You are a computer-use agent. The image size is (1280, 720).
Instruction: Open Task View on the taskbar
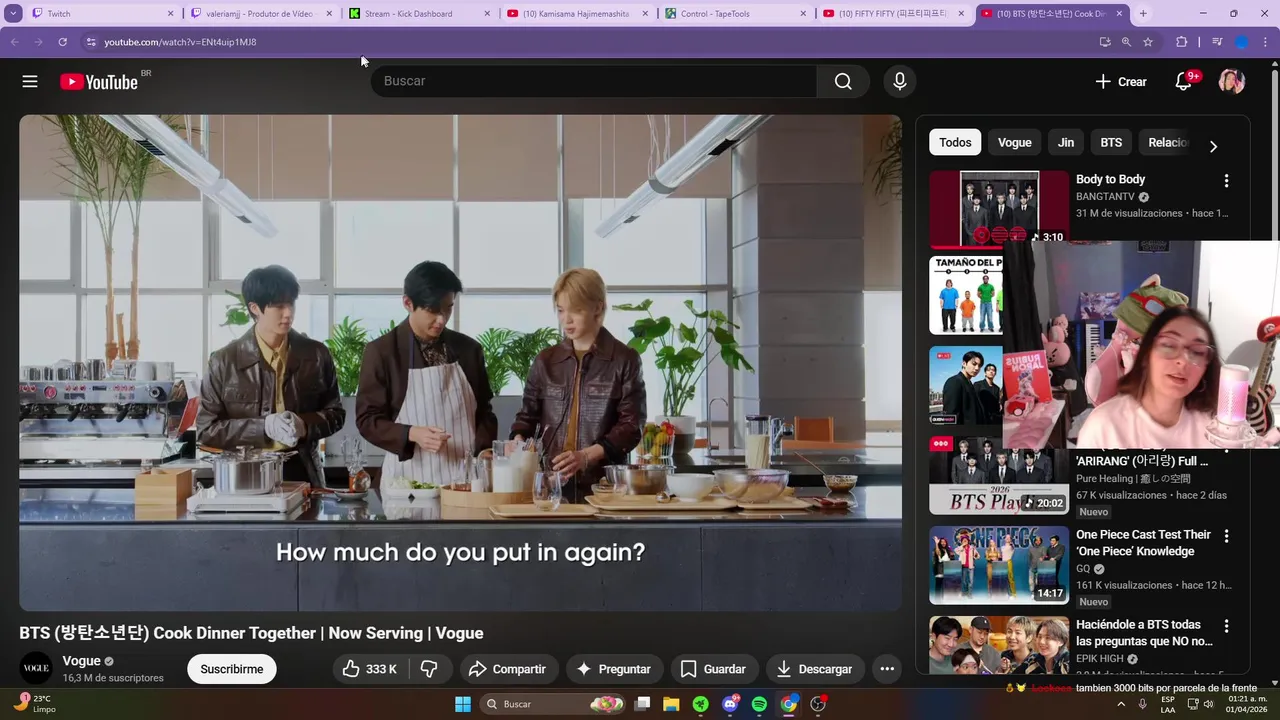643,704
